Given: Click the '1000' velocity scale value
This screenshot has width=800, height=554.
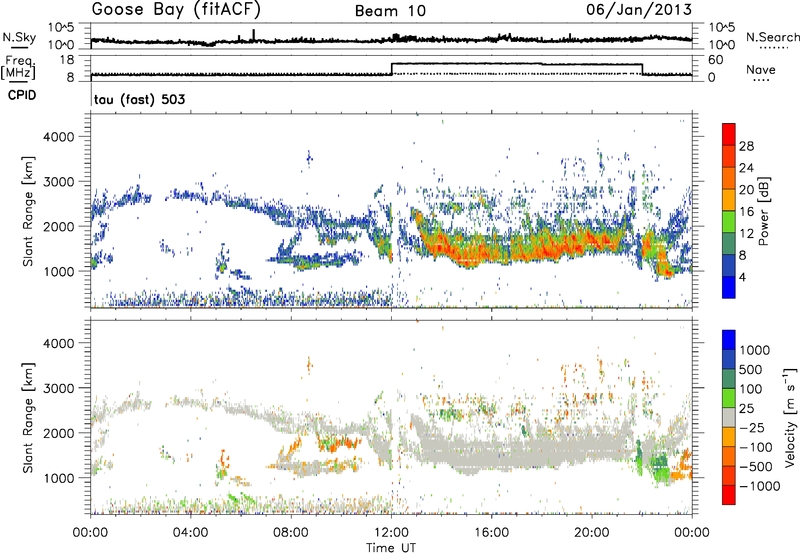Looking at the screenshot, I should tap(755, 350).
